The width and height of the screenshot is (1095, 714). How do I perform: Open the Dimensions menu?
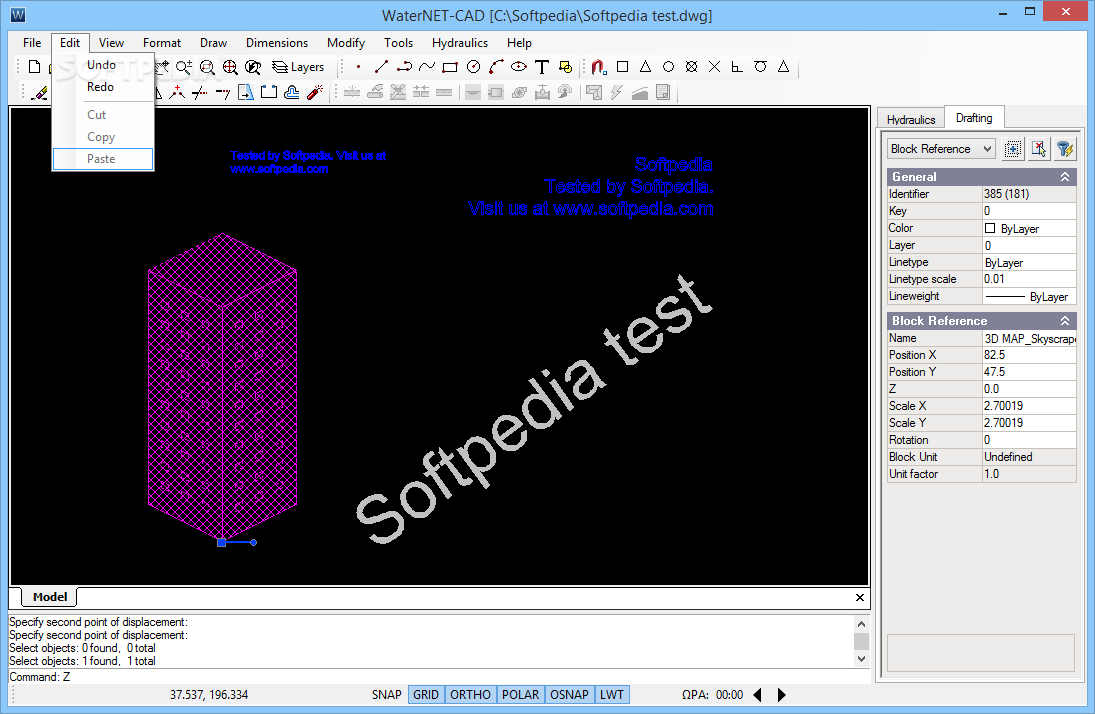(277, 43)
